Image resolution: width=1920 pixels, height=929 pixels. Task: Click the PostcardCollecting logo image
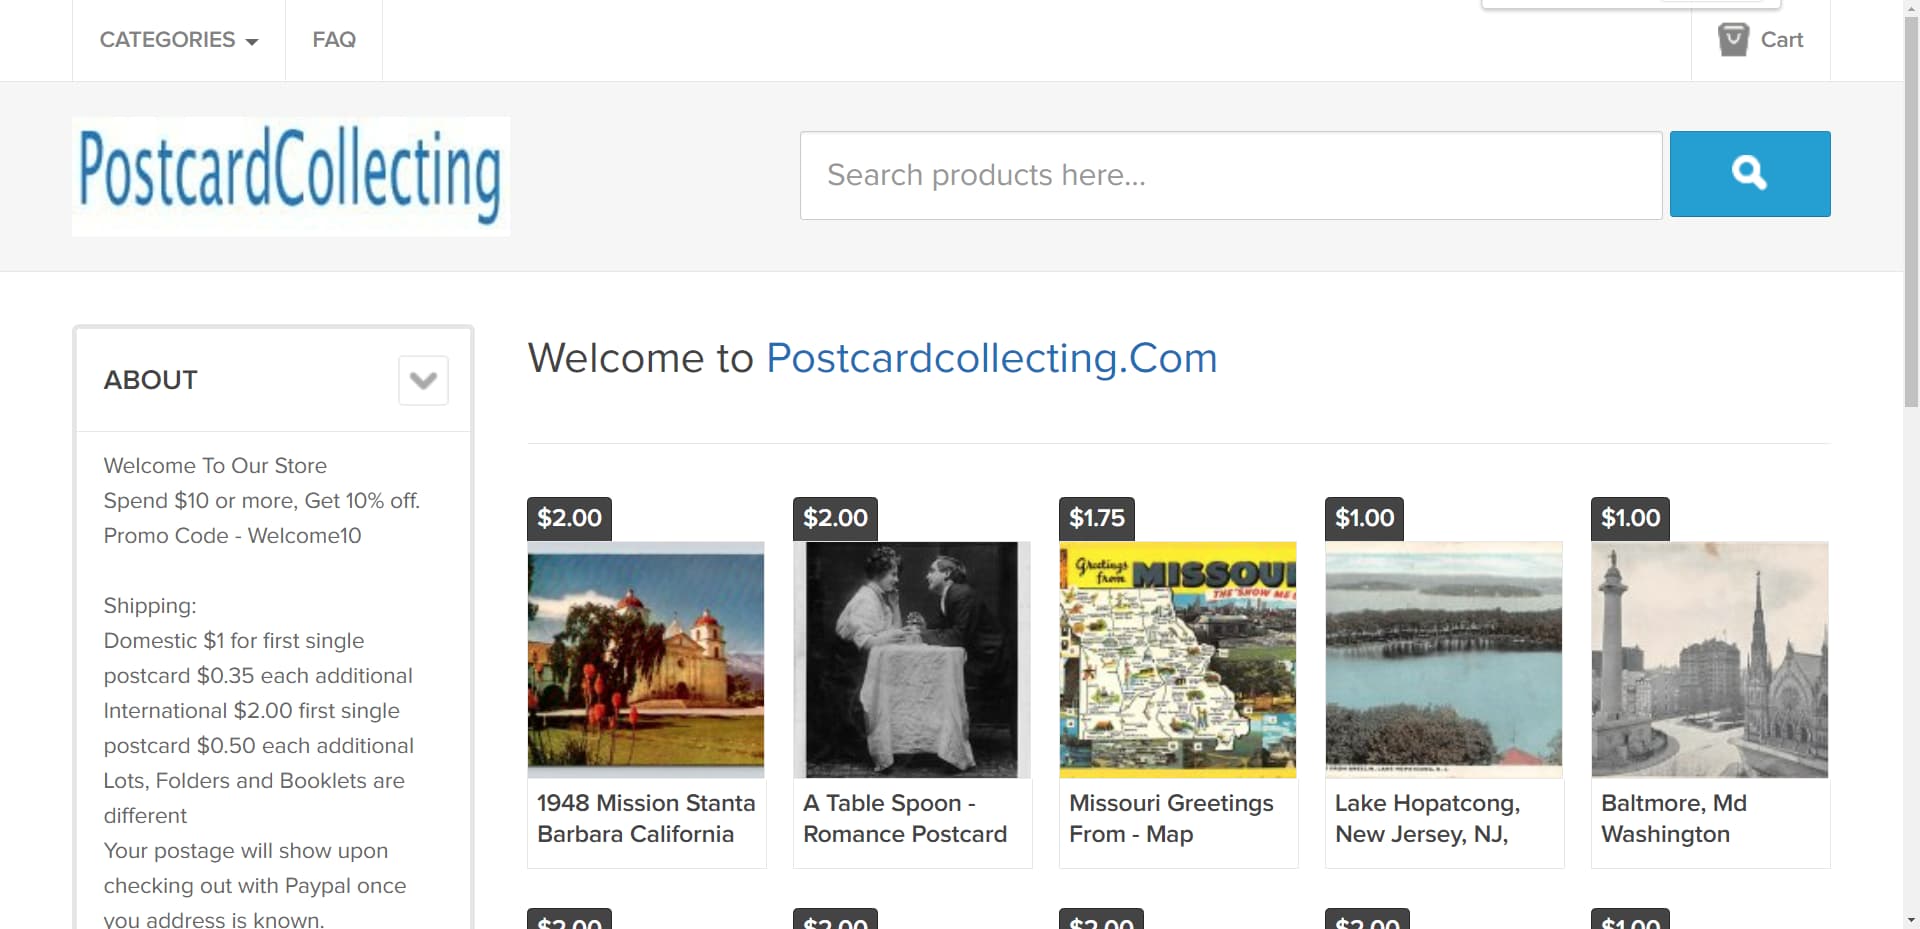291,176
